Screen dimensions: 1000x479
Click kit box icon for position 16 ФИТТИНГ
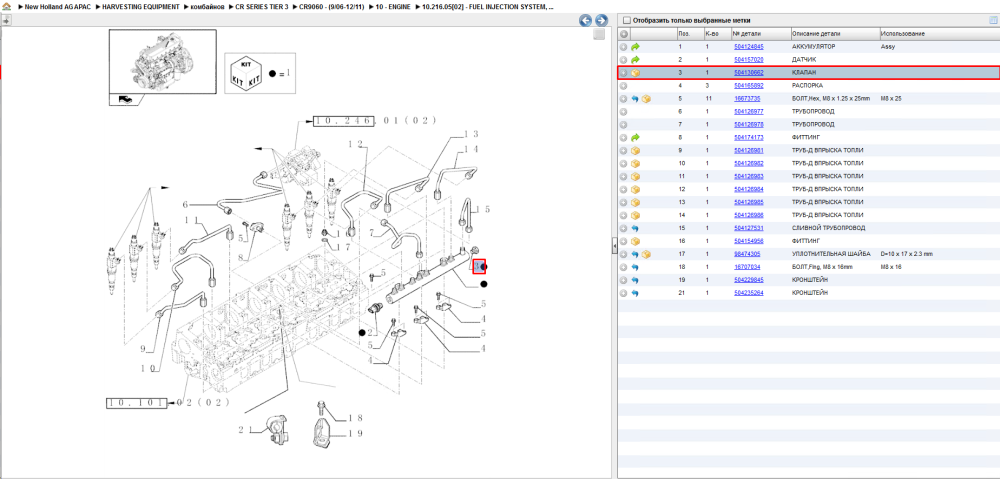point(635,241)
